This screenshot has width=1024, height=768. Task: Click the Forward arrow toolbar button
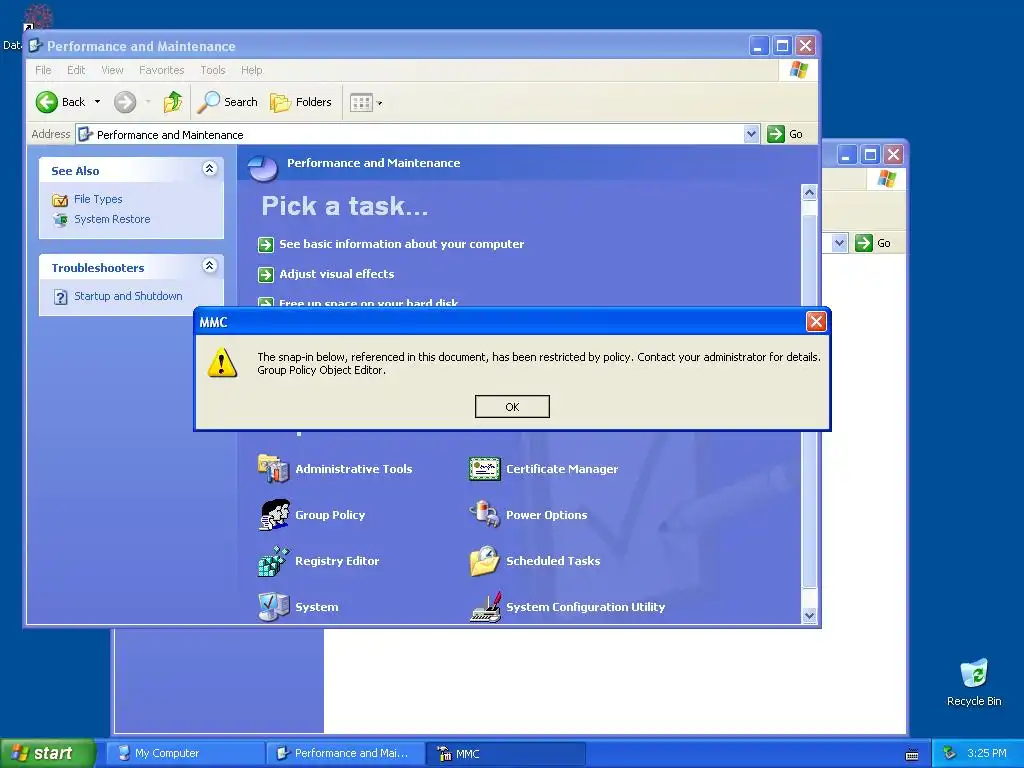(x=125, y=102)
